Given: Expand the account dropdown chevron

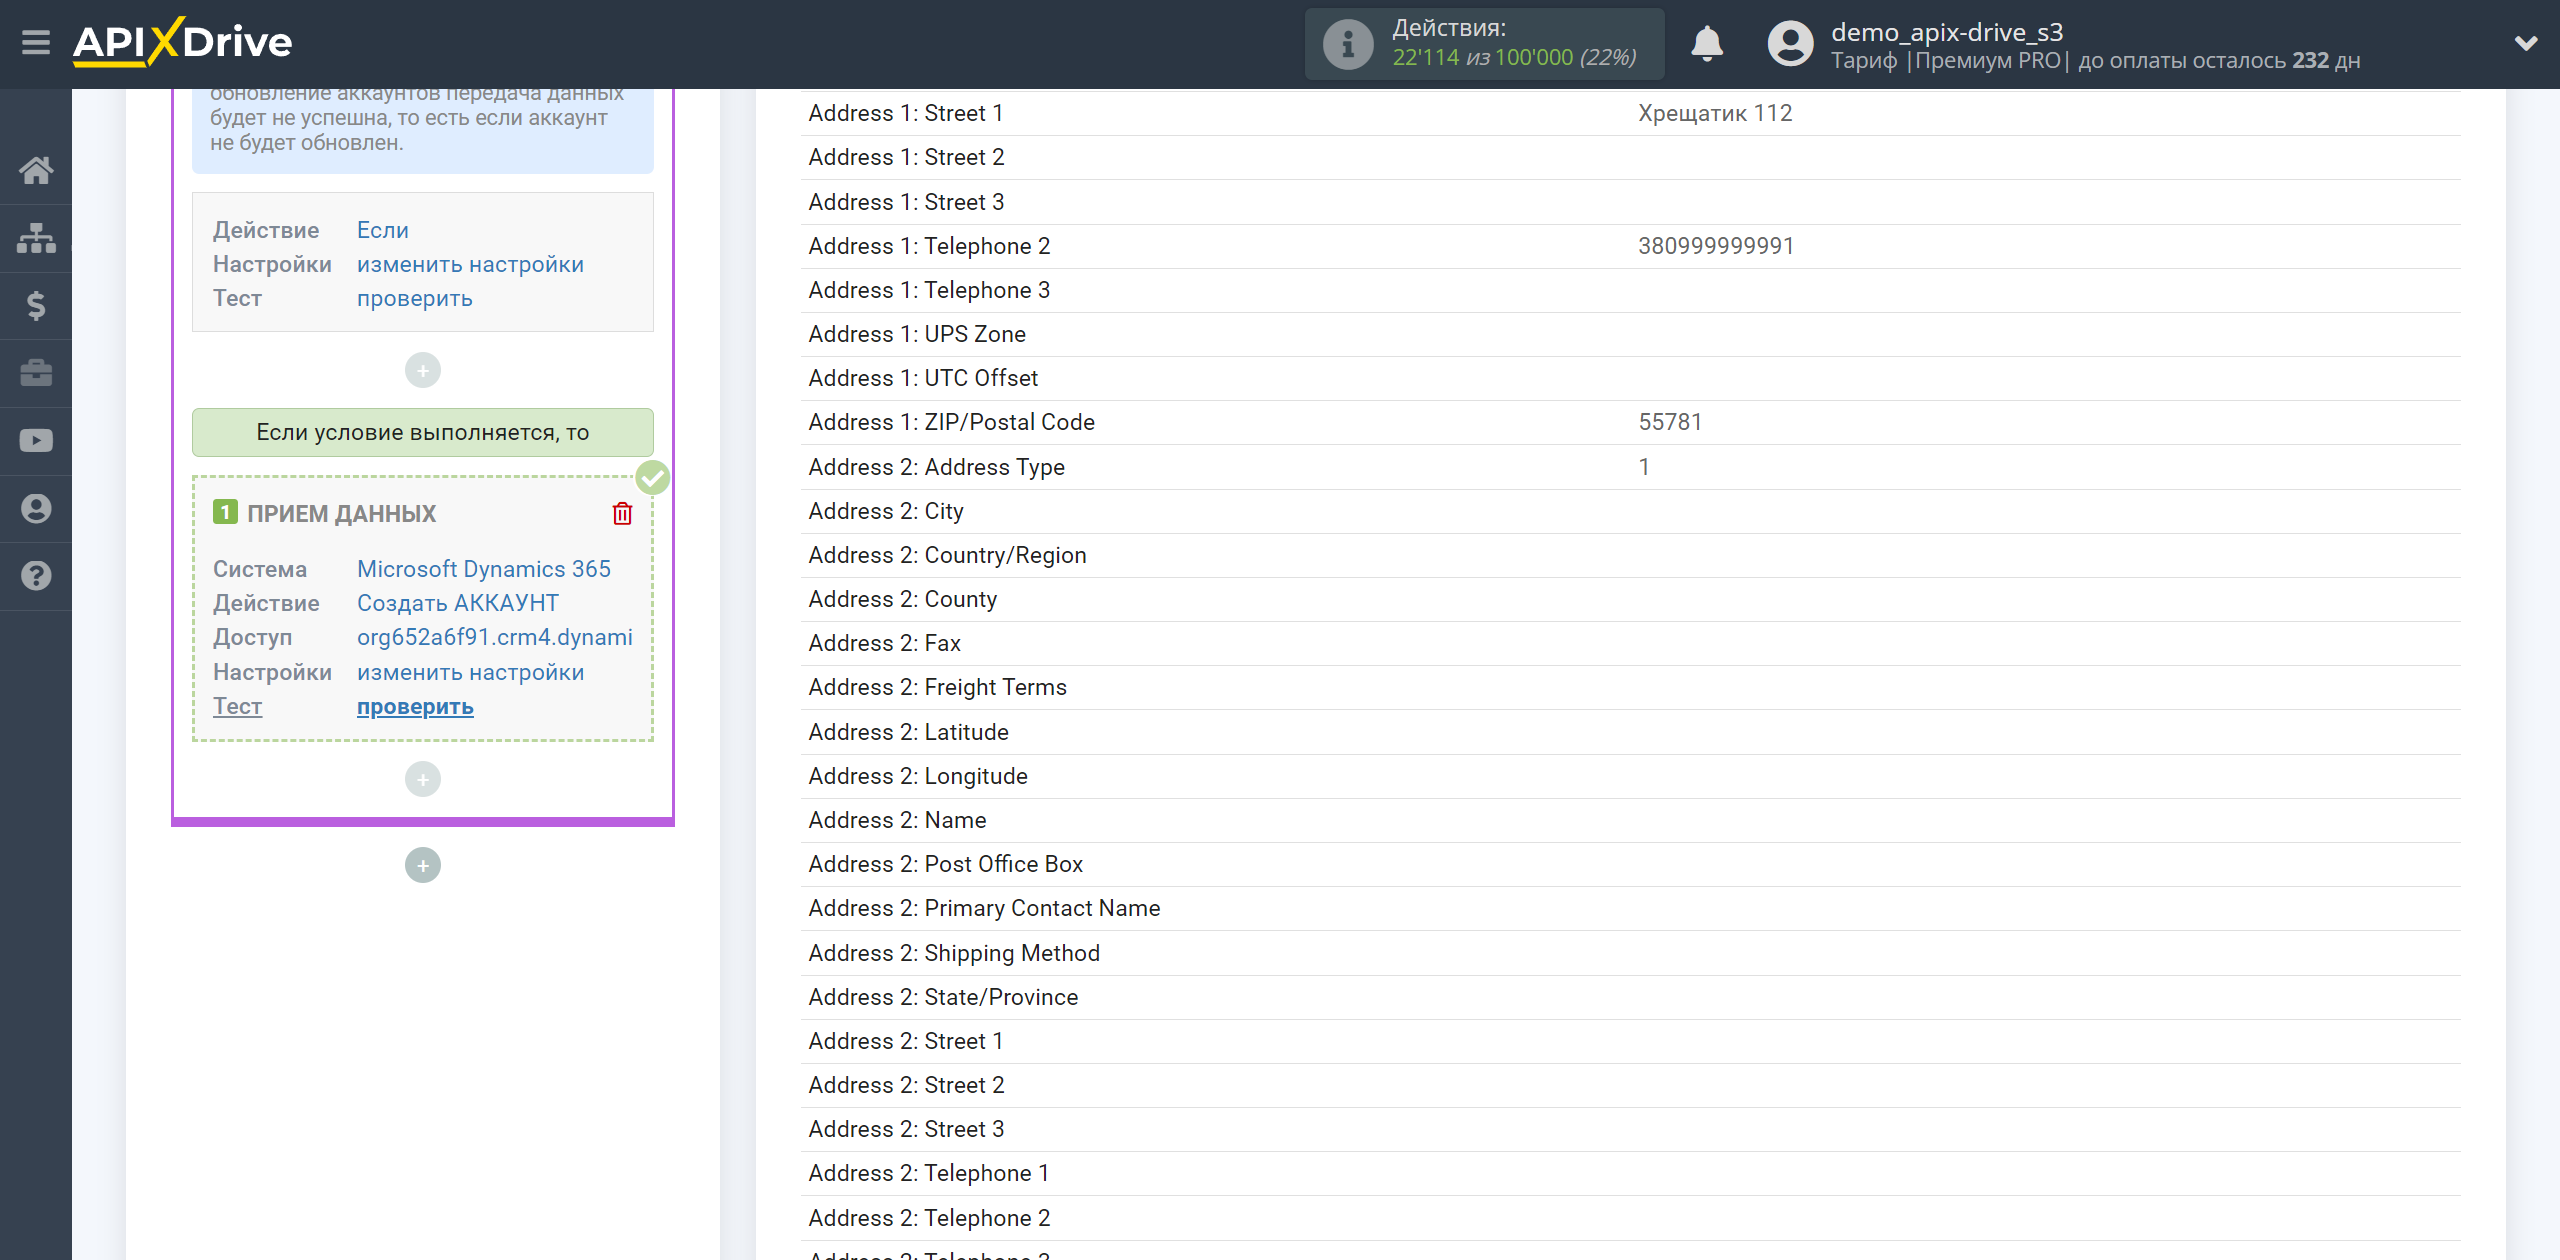Looking at the screenshot, I should 2526,43.
